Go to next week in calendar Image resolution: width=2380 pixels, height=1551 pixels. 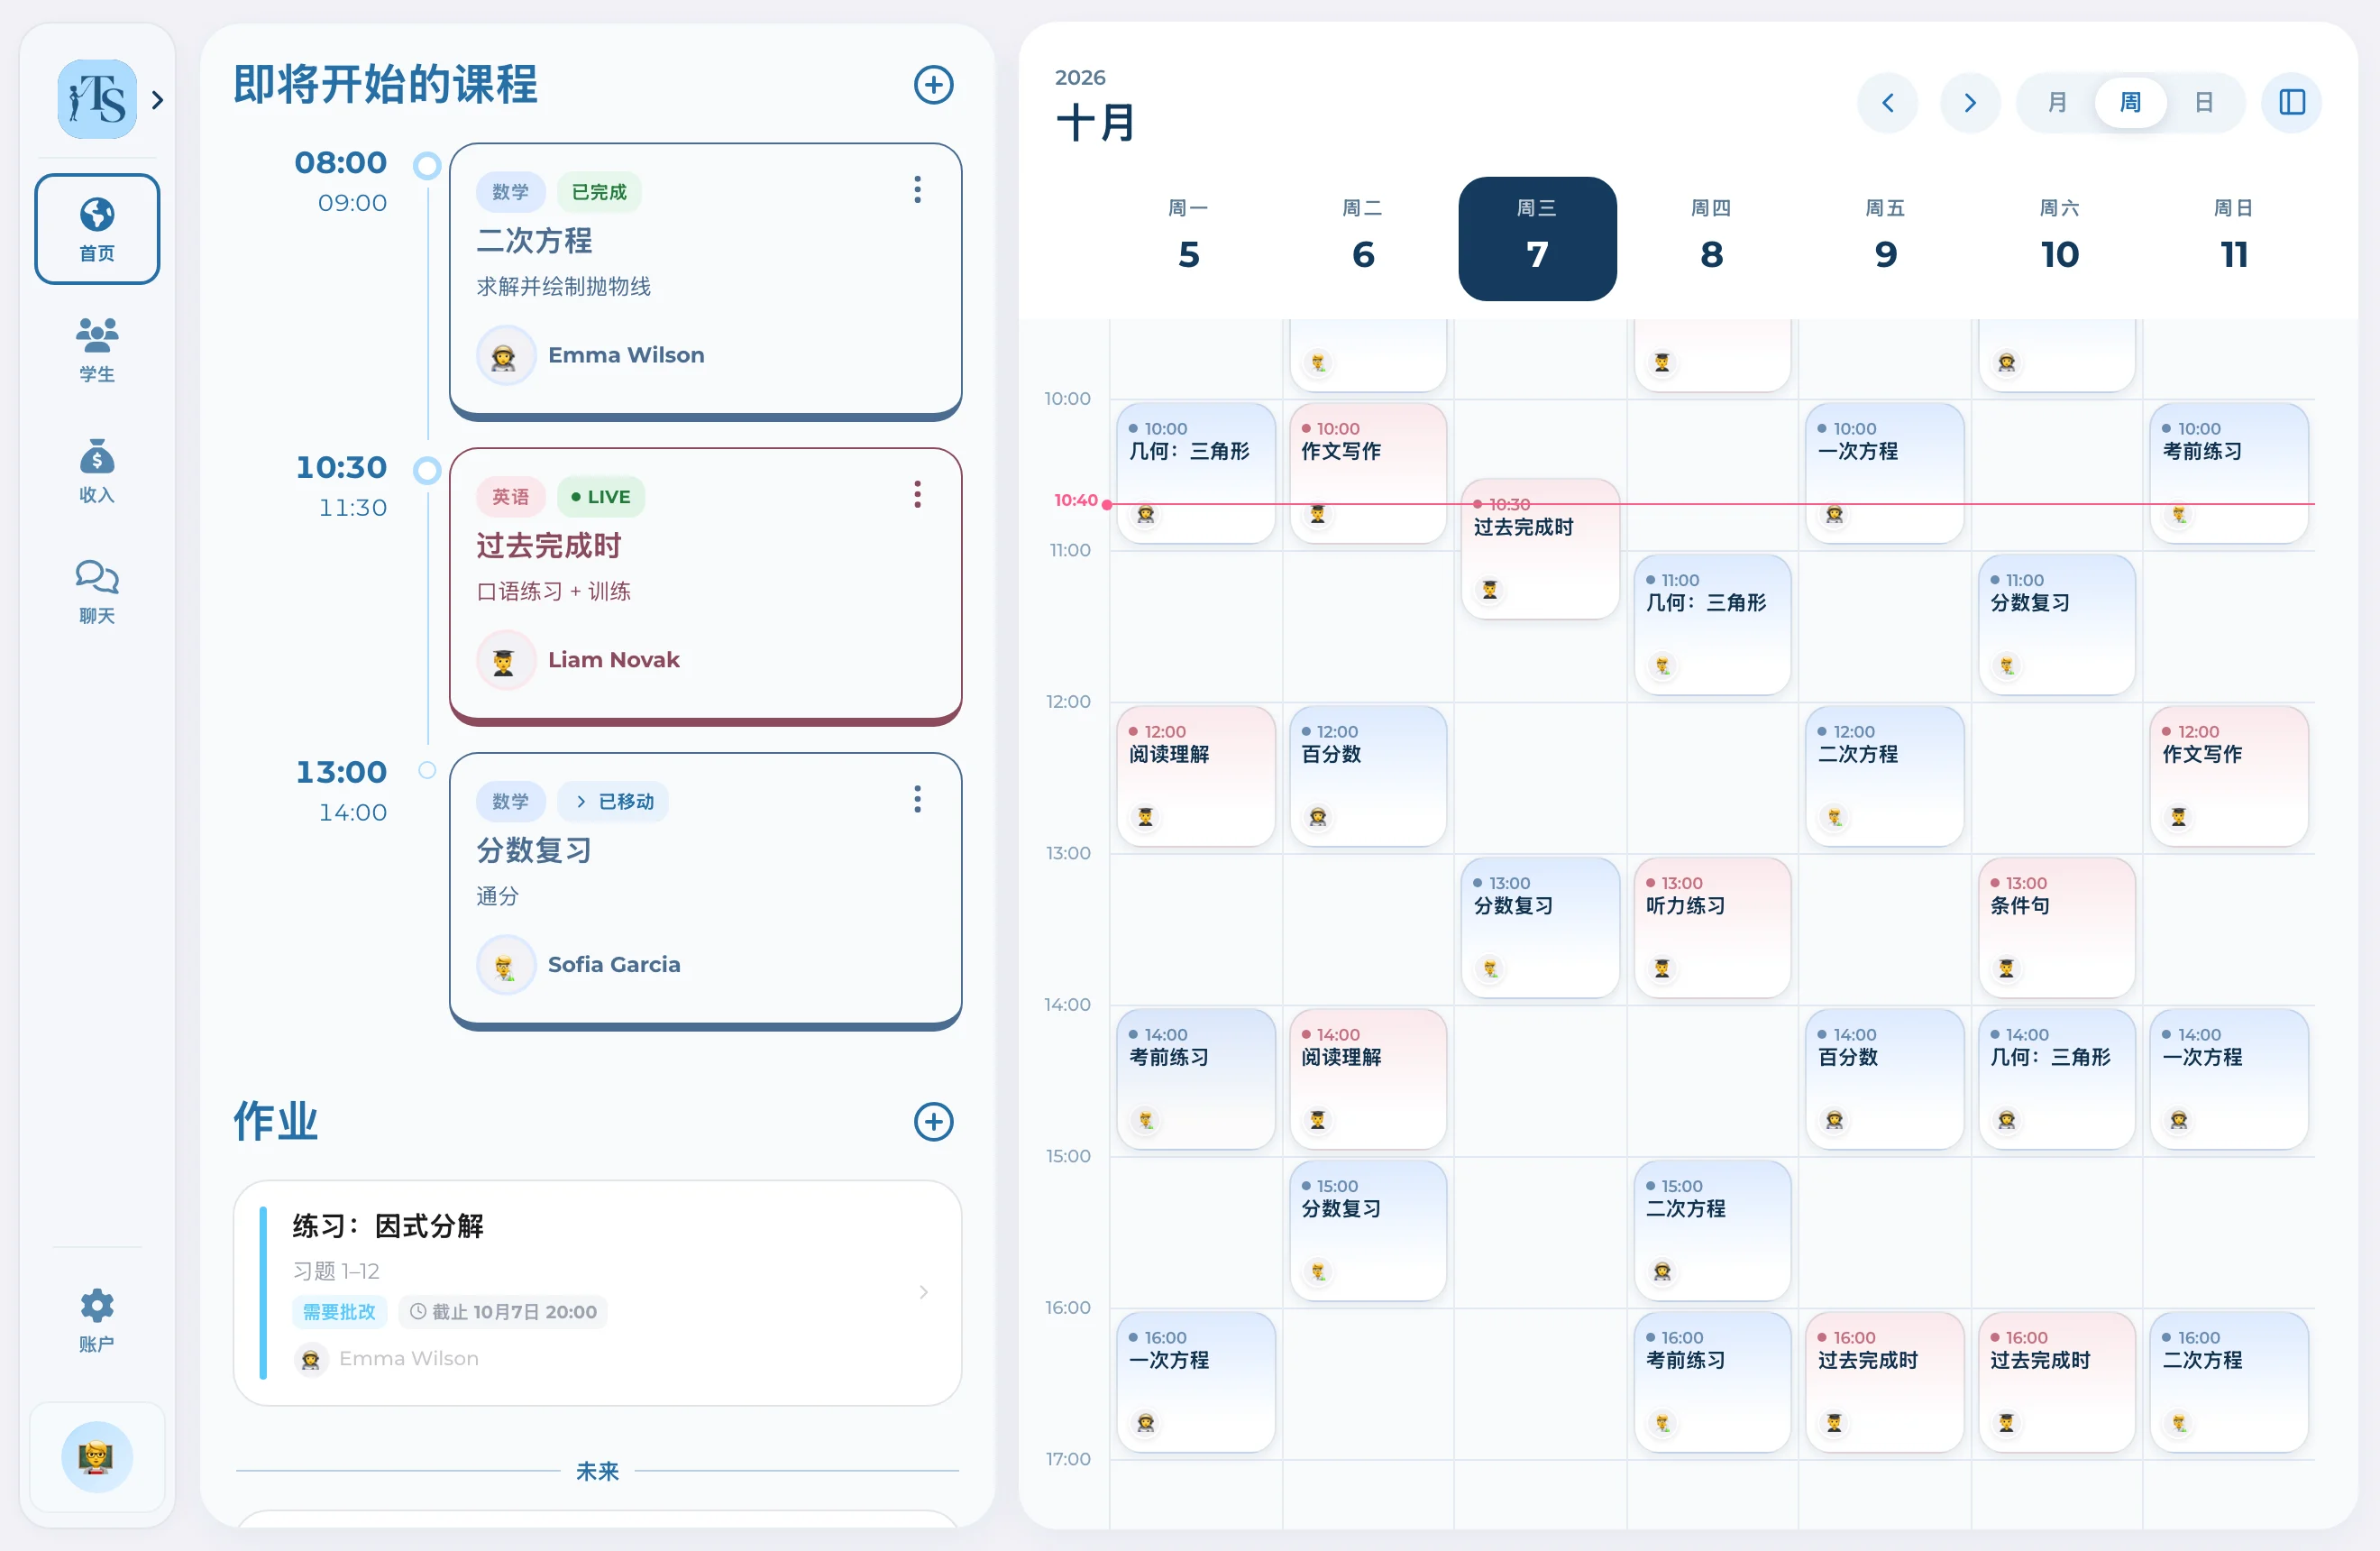[x=1970, y=102]
